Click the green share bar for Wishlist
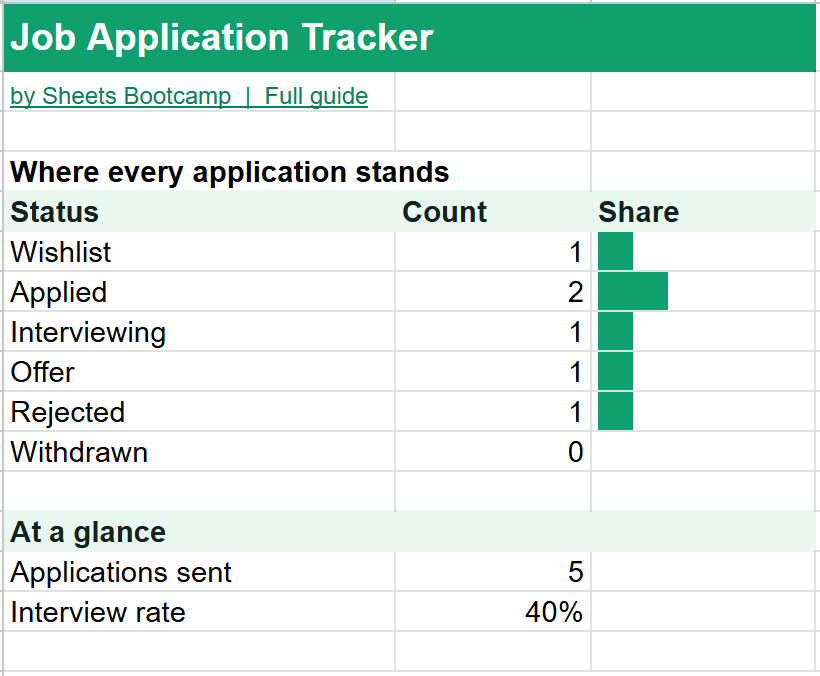The width and height of the screenshot is (820, 676). click(x=616, y=251)
